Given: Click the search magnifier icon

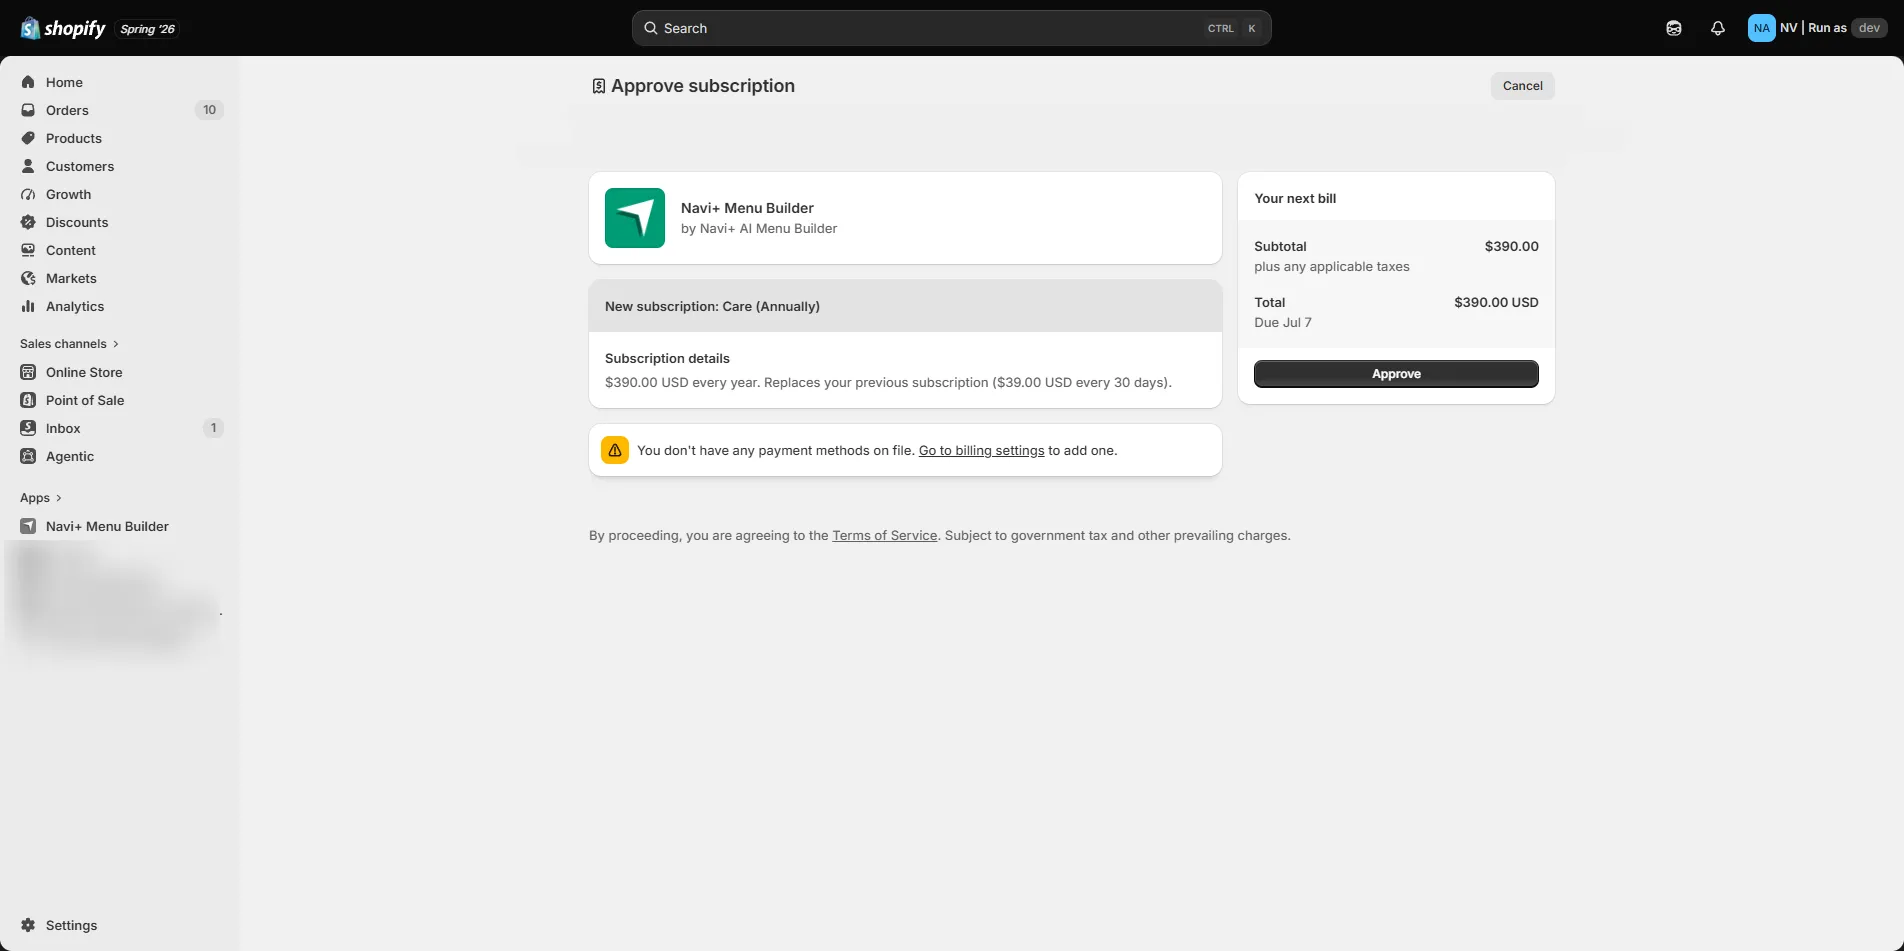Looking at the screenshot, I should click(x=650, y=28).
